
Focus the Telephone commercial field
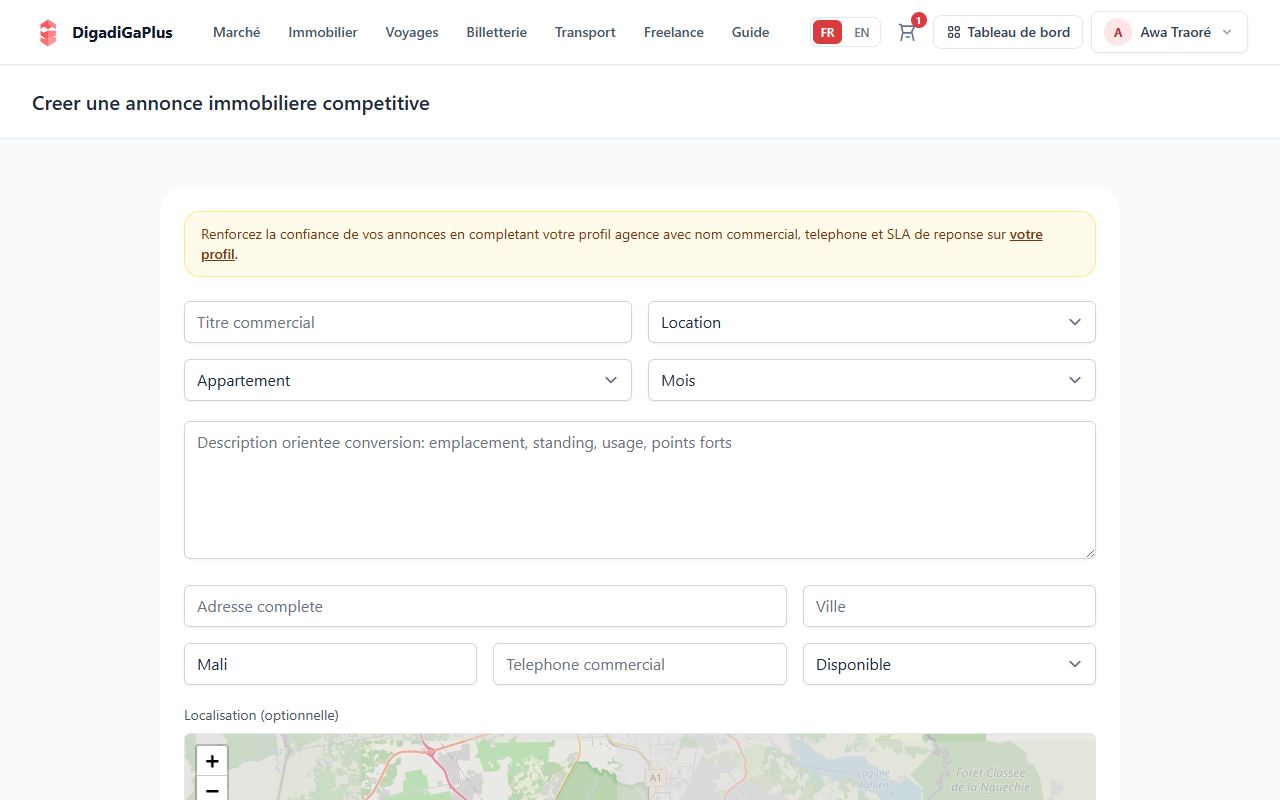(x=640, y=664)
